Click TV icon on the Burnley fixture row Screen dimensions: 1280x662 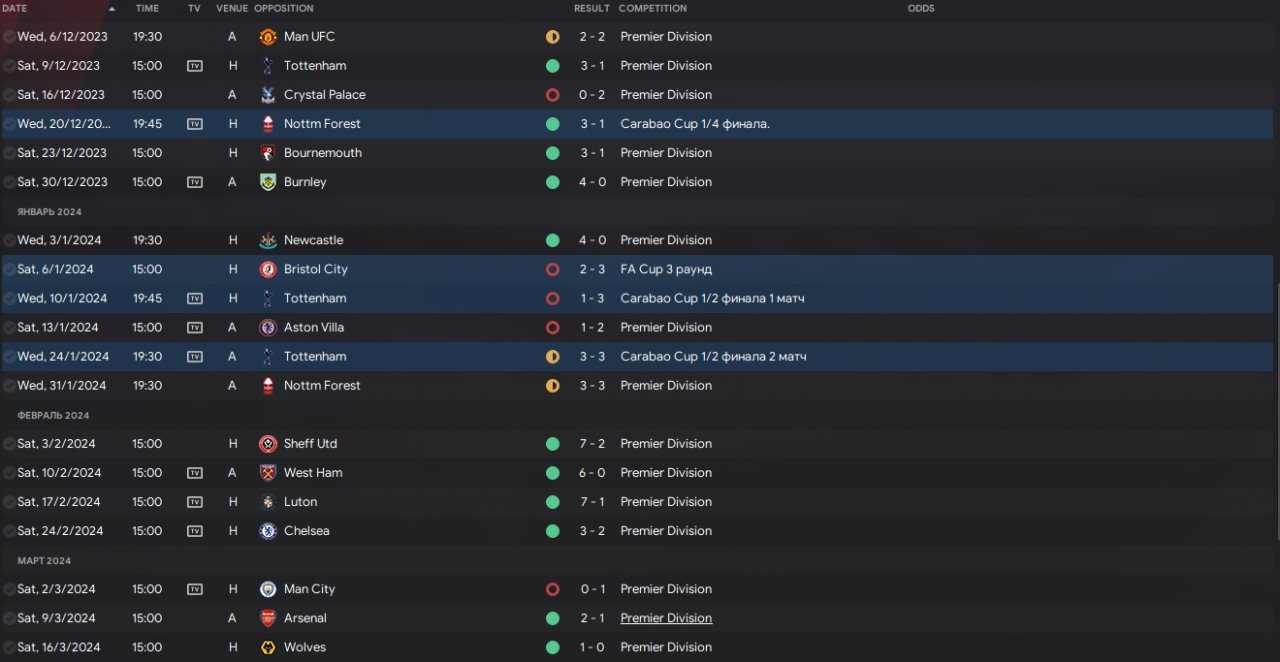[195, 182]
